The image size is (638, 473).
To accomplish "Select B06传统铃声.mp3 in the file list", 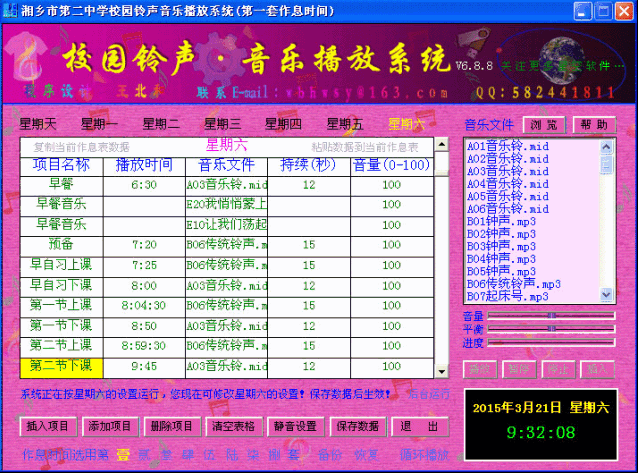I will click(x=514, y=284).
